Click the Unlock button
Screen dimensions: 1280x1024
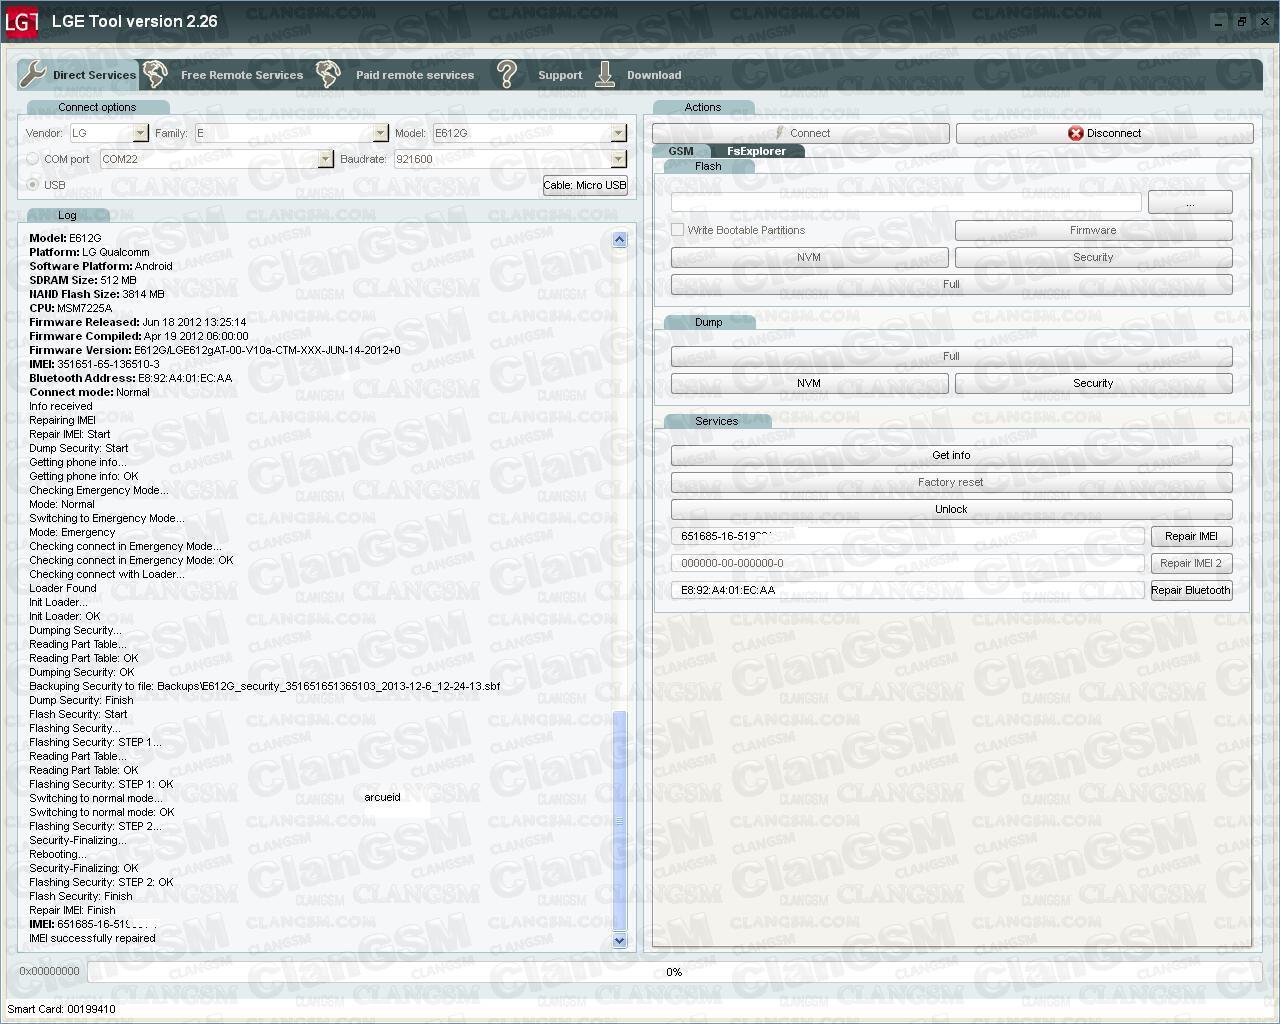click(x=951, y=509)
